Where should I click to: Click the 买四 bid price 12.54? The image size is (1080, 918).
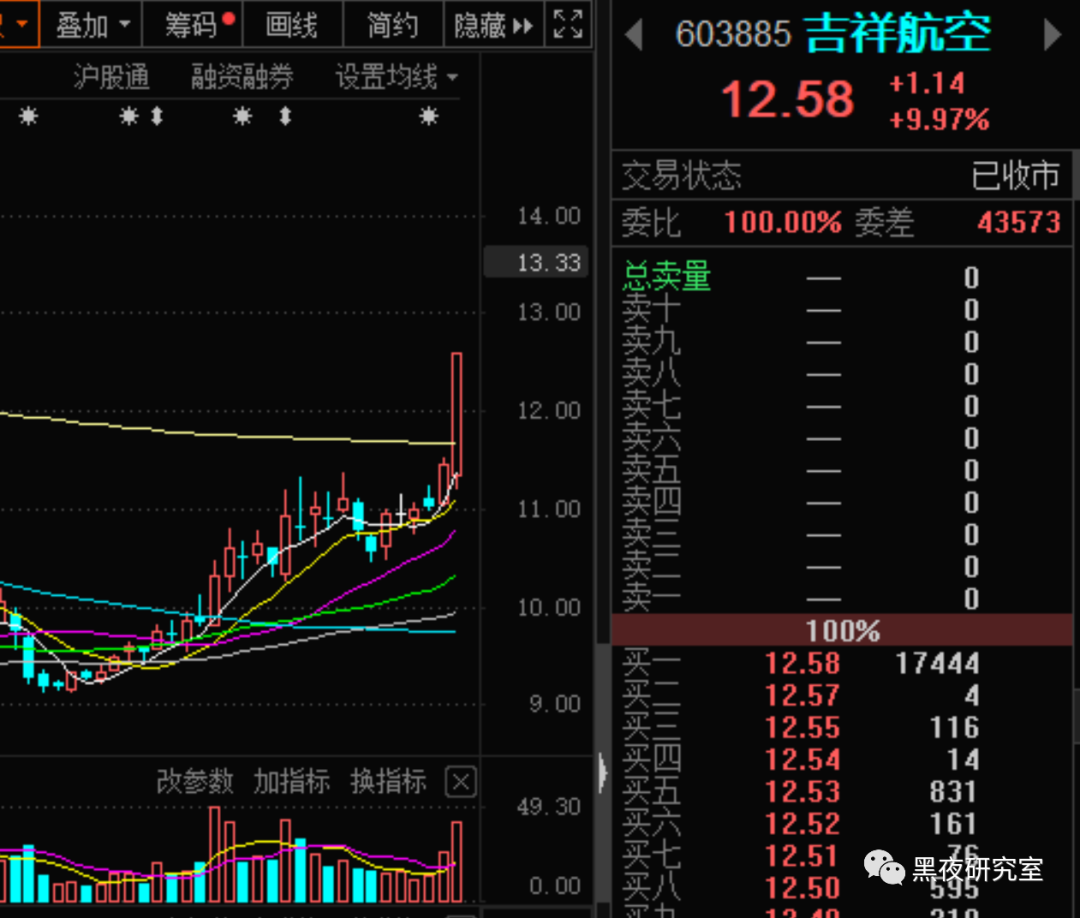tap(802, 760)
